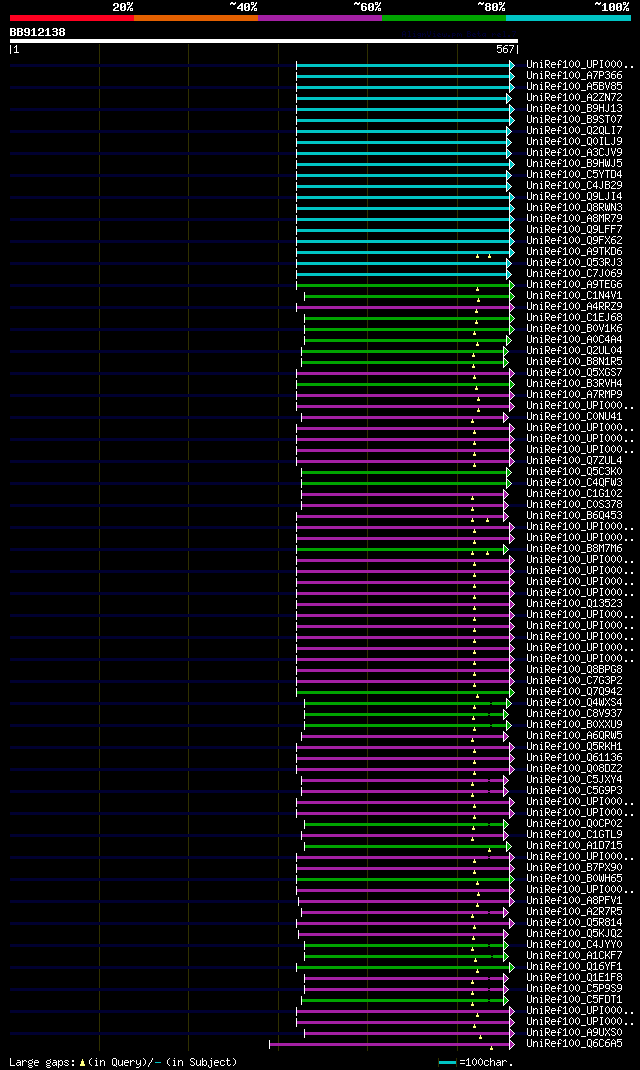Select the UniRef100_C4JB29 entry

click(574, 186)
